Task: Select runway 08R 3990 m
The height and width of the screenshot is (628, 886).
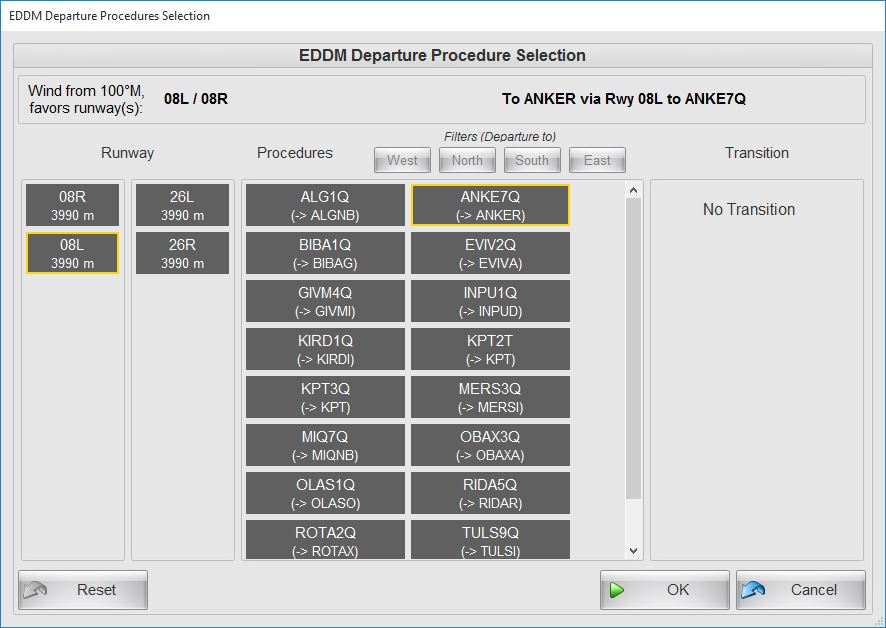Action: coord(72,205)
